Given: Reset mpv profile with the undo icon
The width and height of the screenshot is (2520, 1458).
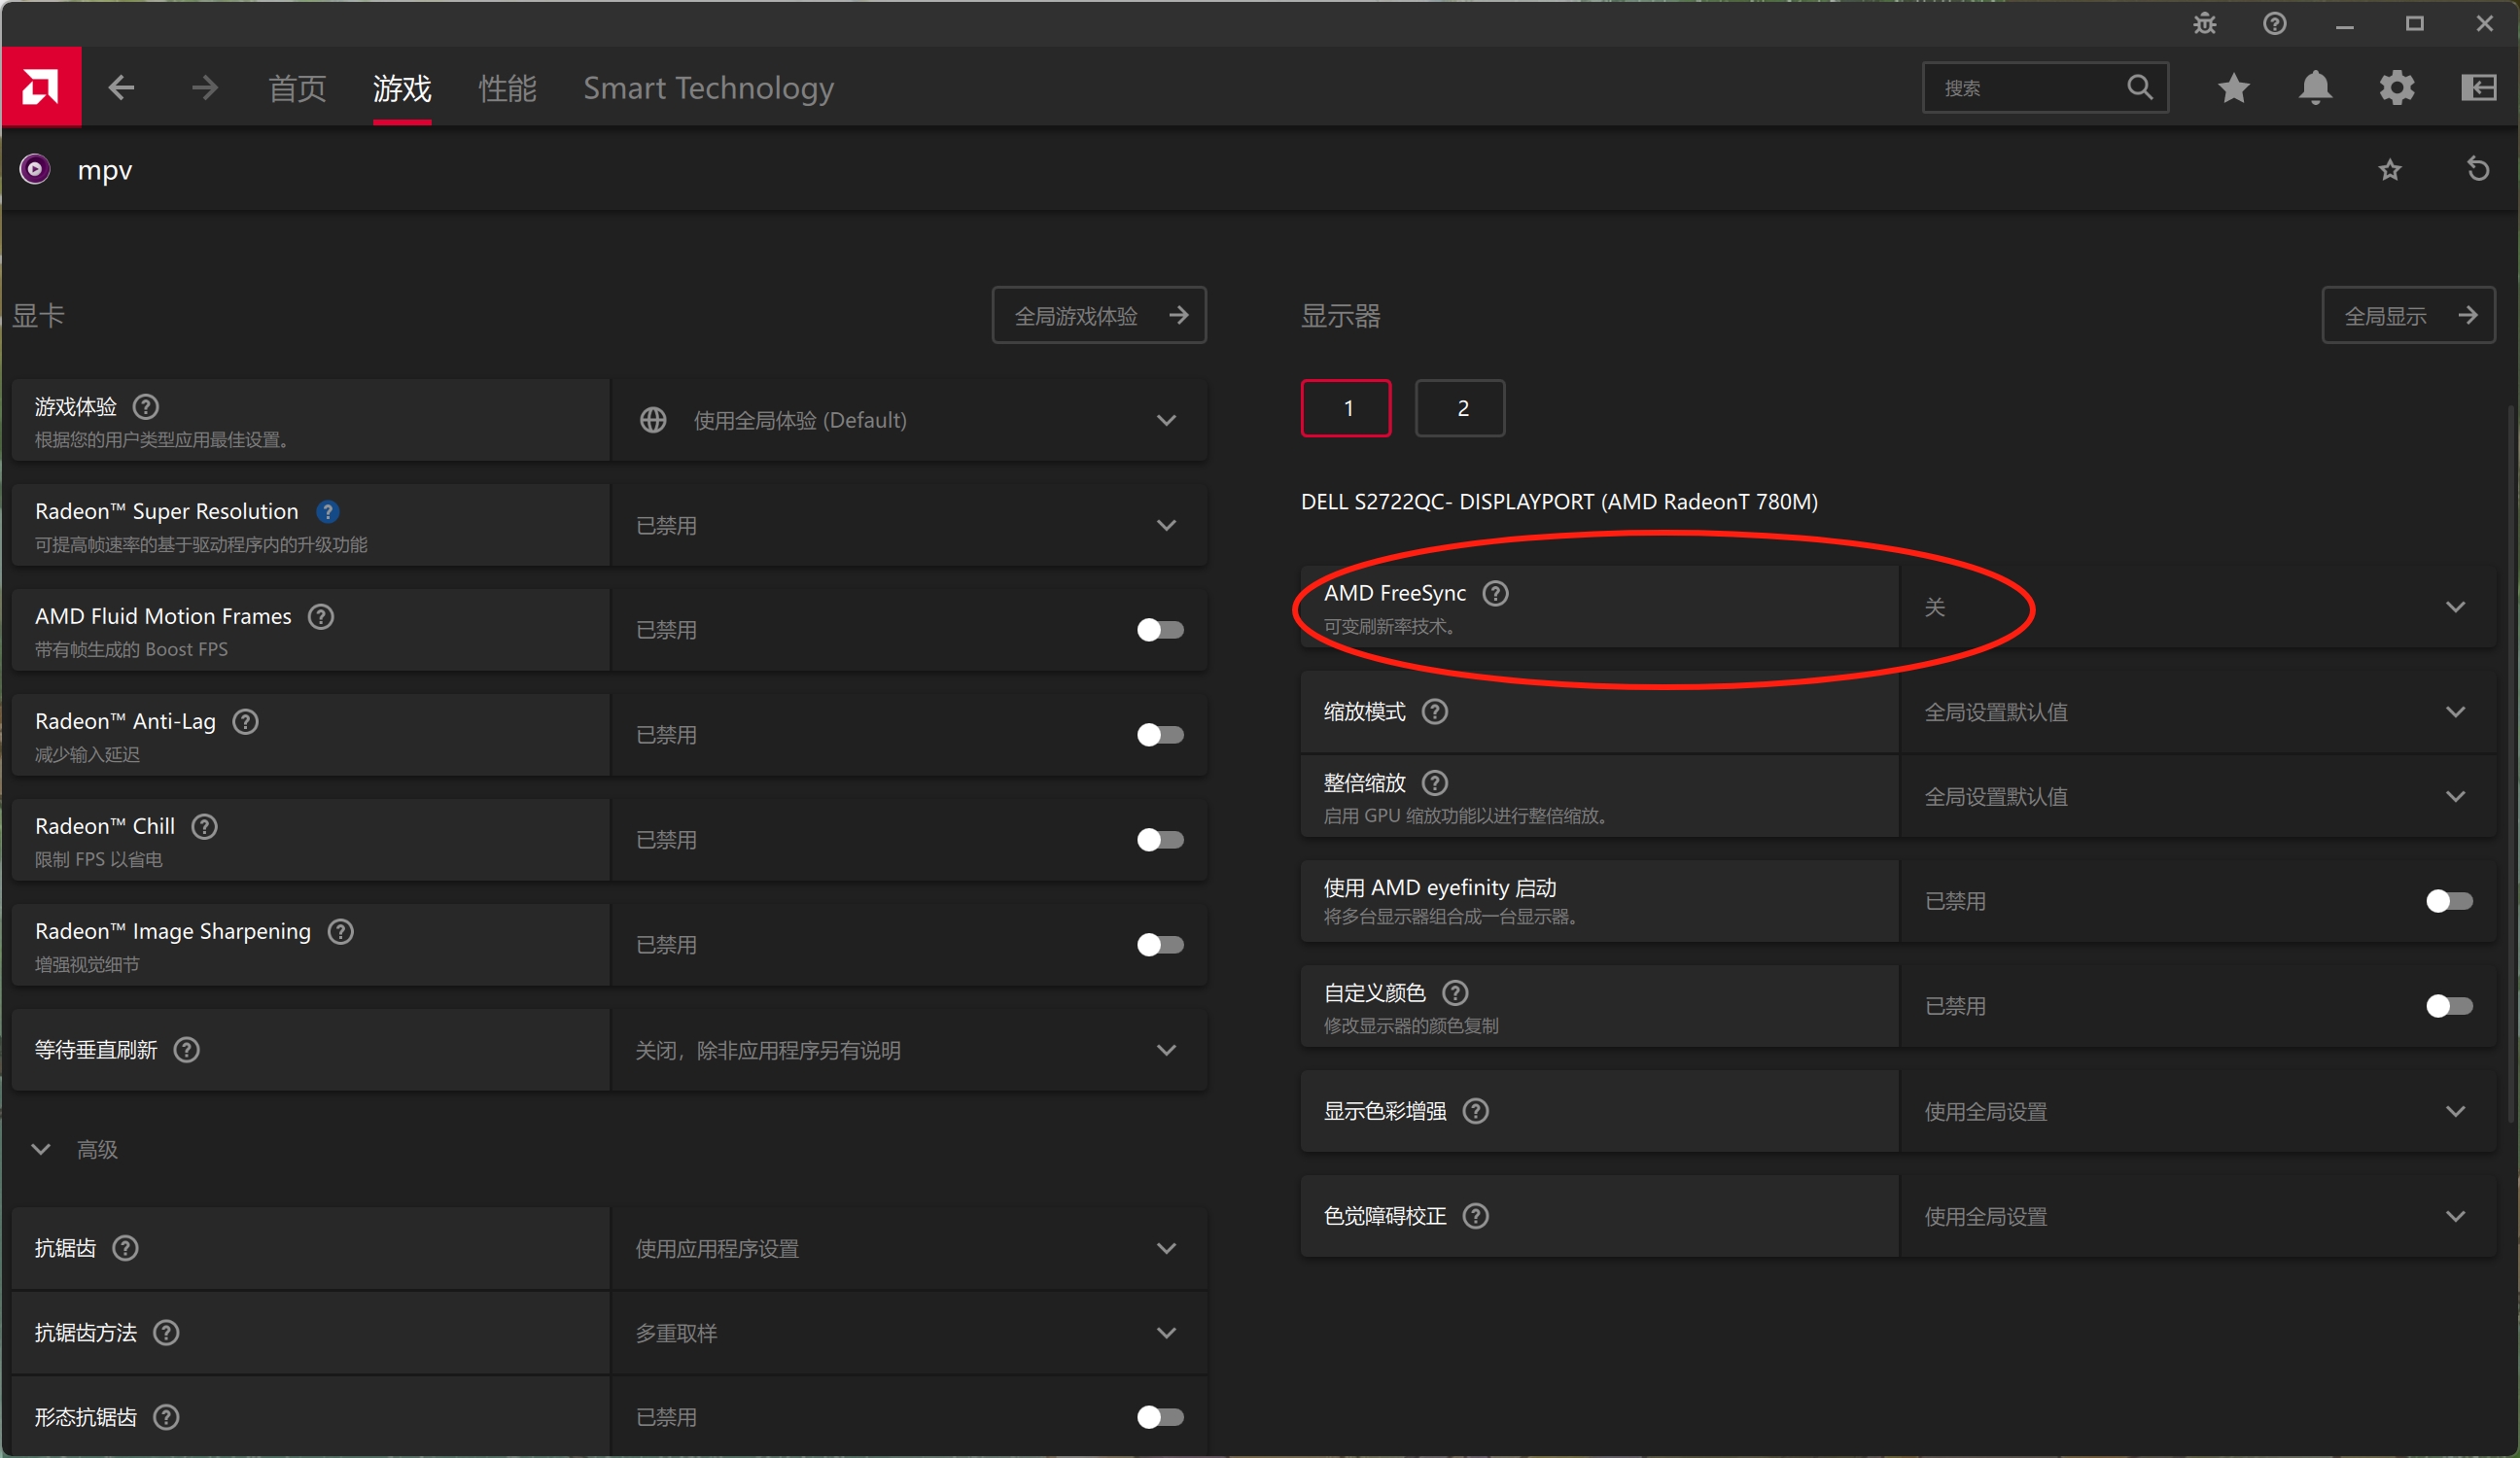Looking at the screenshot, I should click(x=2477, y=169).
